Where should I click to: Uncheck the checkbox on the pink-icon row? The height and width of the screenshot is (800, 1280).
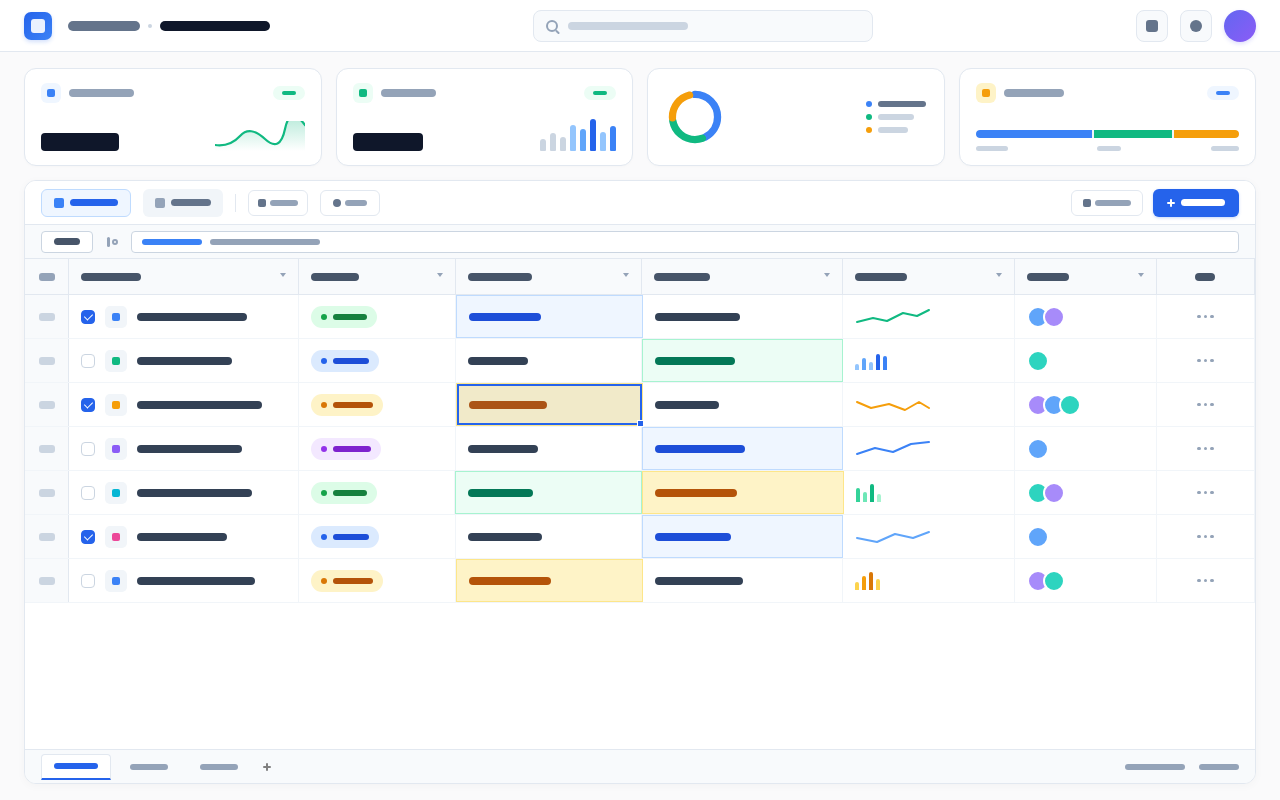pyautogui.click(x=88, y=537)
